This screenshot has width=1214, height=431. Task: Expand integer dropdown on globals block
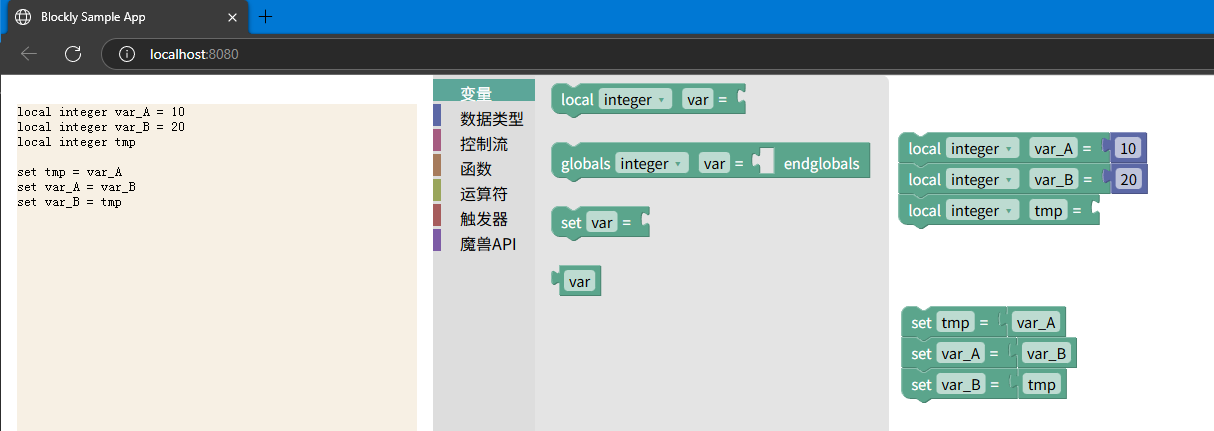[x=652, y=163]
